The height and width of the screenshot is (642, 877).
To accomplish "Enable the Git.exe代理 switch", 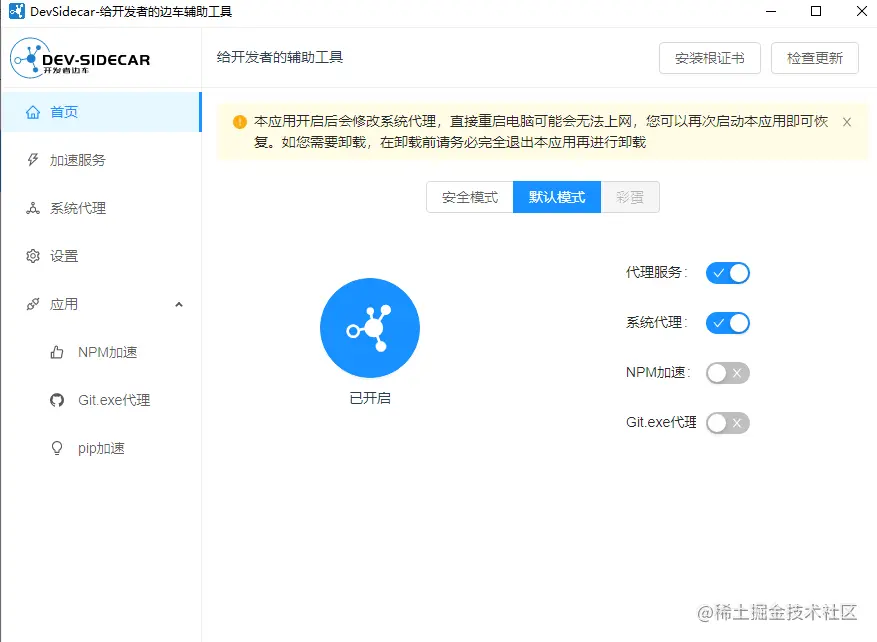I will point(727,423).
